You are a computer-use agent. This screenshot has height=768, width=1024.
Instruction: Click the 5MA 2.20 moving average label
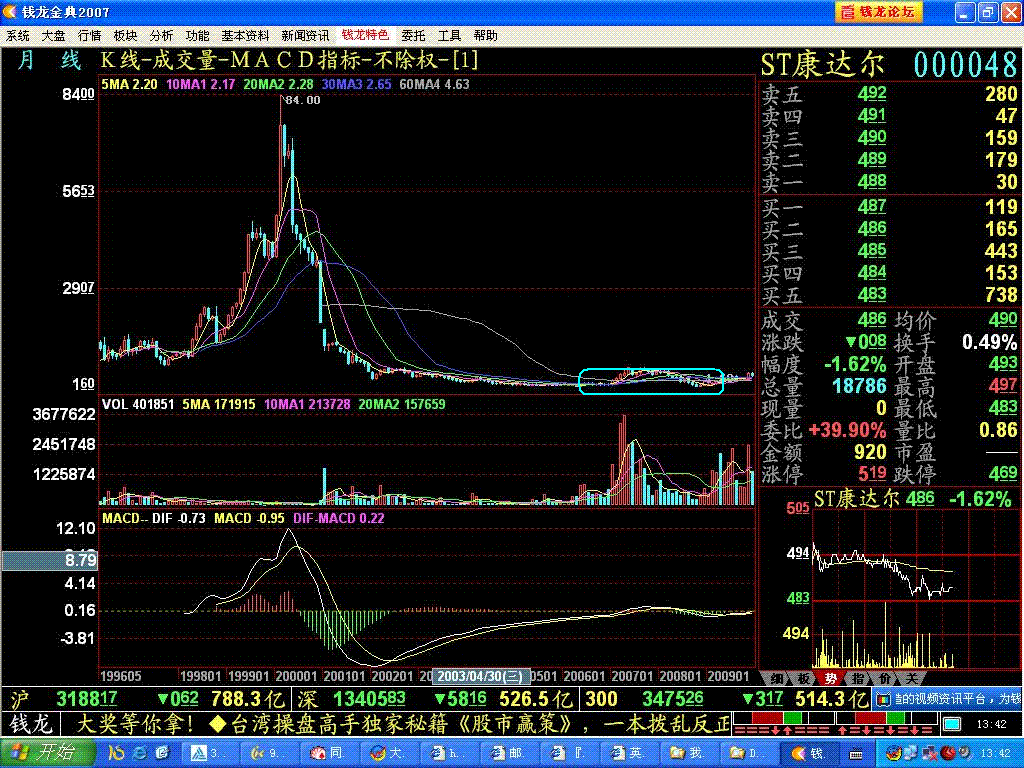point(129,84)
